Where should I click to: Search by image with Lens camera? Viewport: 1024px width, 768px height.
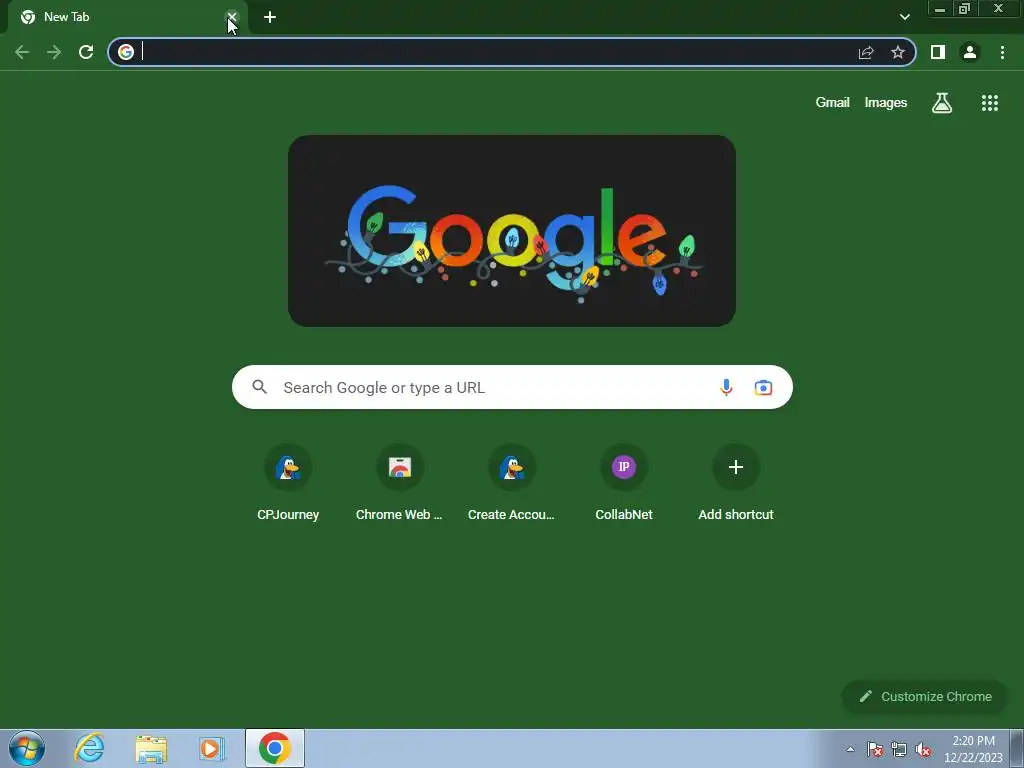pos(763,387)
